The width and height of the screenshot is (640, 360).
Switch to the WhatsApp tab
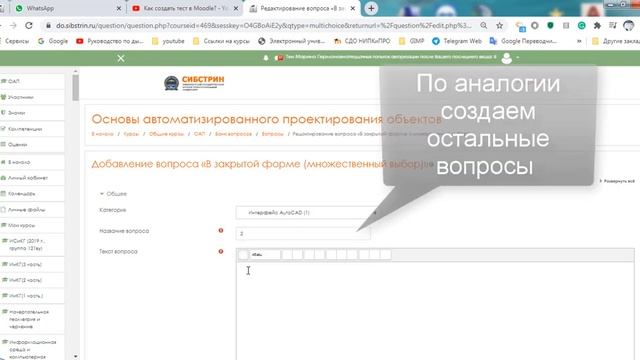(67, 8)
